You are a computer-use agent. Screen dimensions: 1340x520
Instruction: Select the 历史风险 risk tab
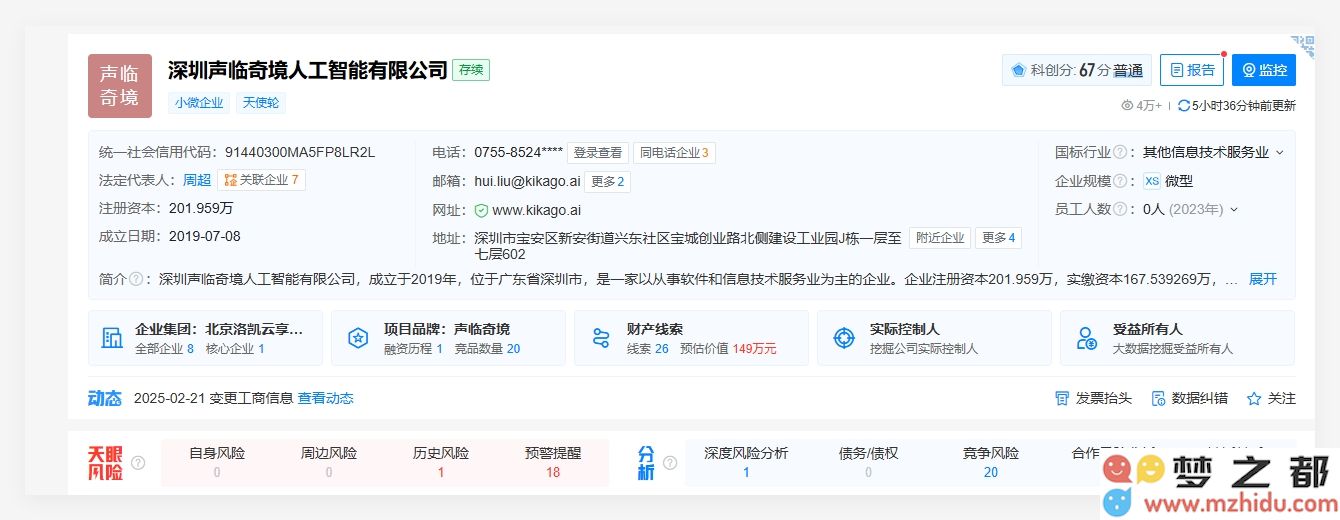441,462
